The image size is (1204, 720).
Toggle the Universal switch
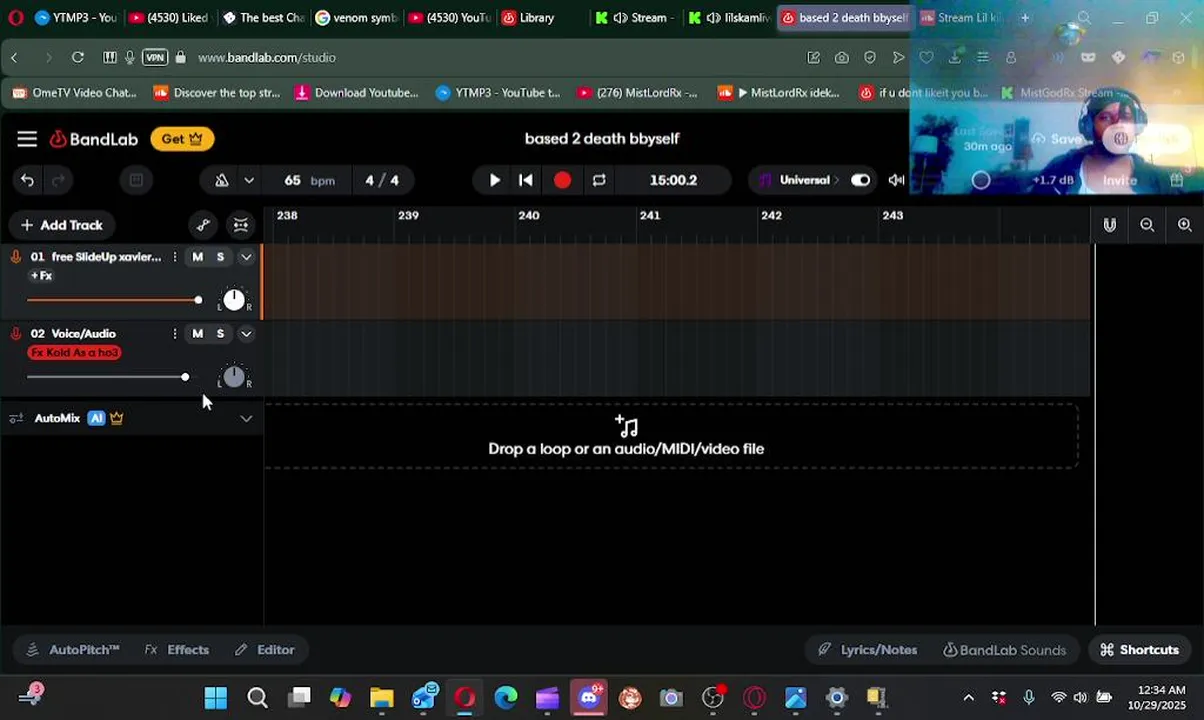860,180
